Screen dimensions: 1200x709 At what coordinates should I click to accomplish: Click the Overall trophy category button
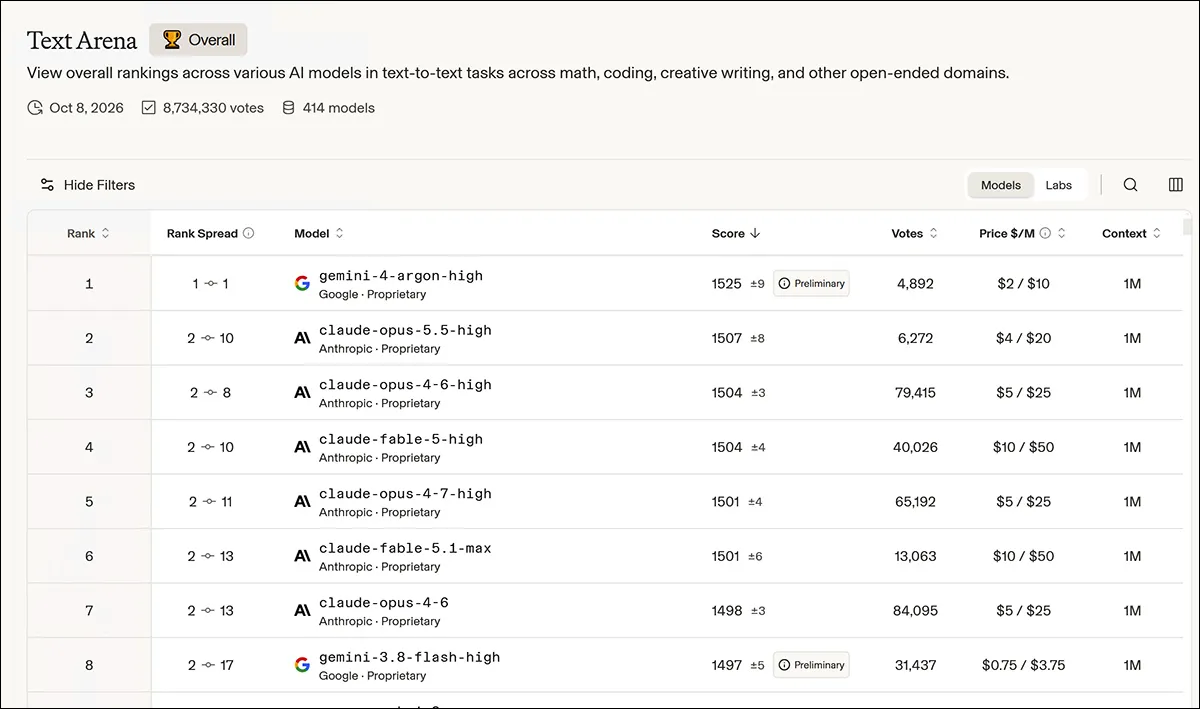click(198, 40)
